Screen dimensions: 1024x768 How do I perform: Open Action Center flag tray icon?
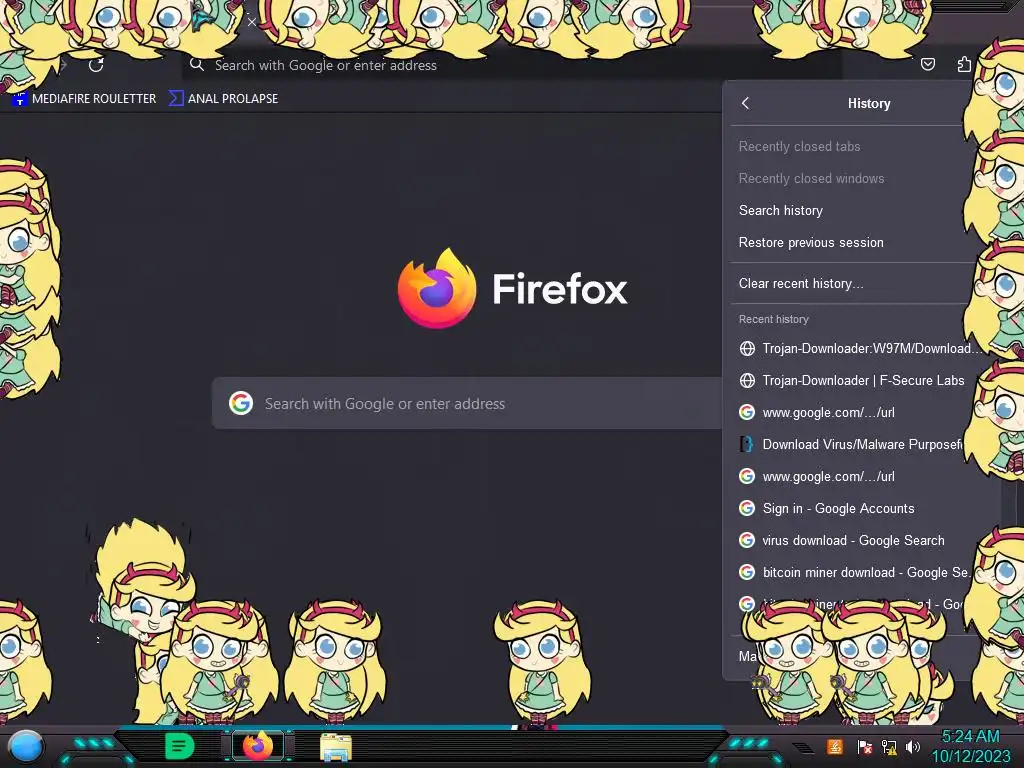865,746
